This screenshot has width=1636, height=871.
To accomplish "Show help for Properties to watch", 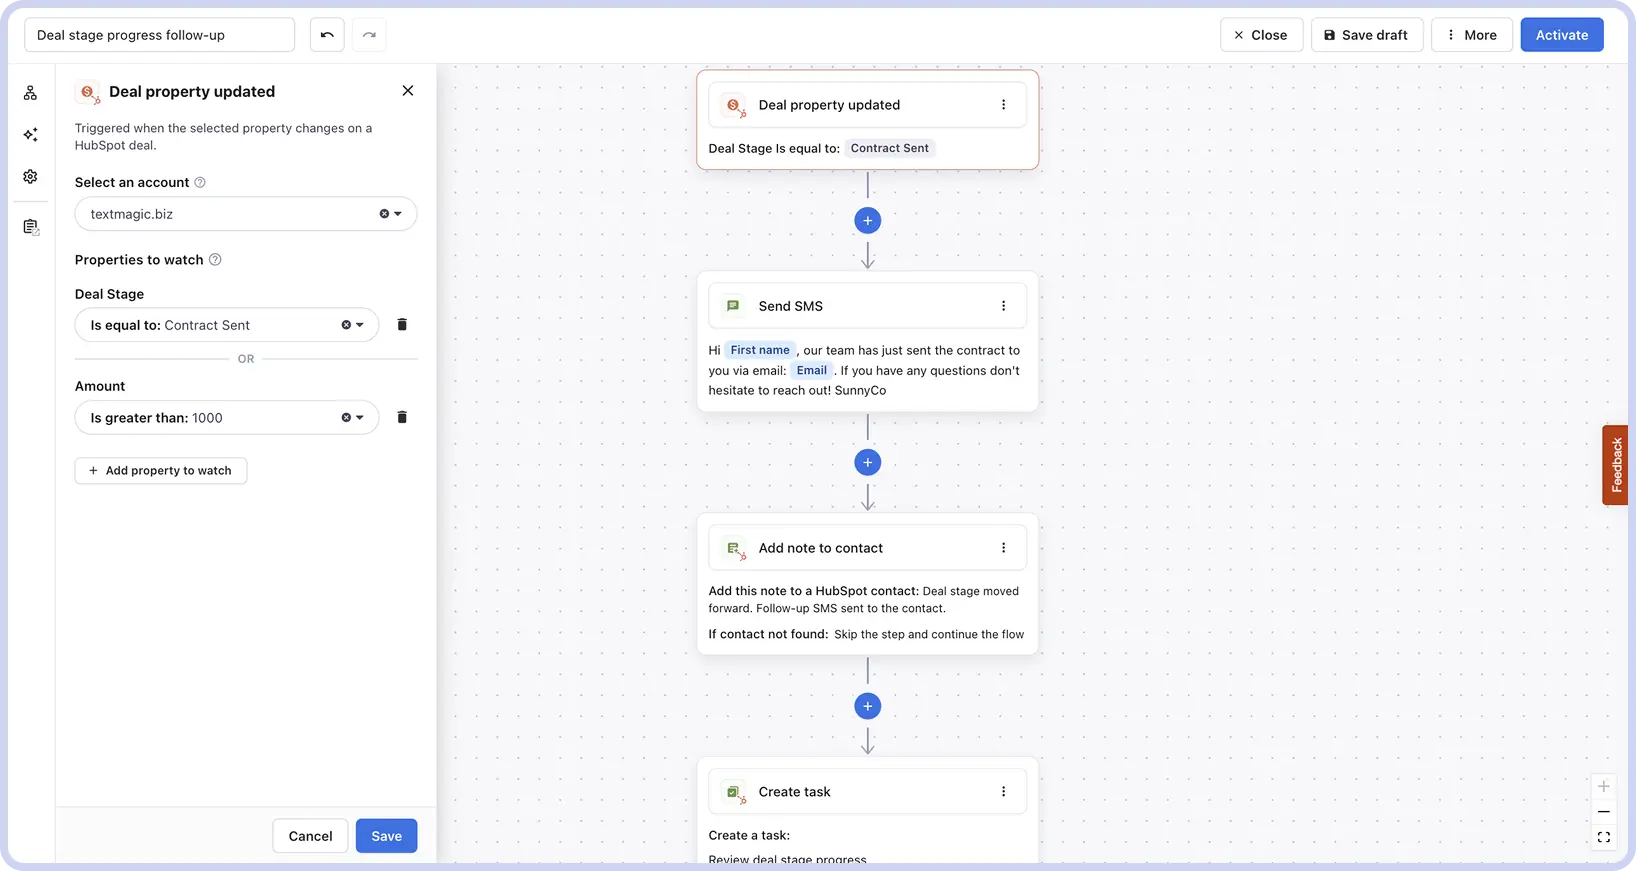I will [215, 260].
